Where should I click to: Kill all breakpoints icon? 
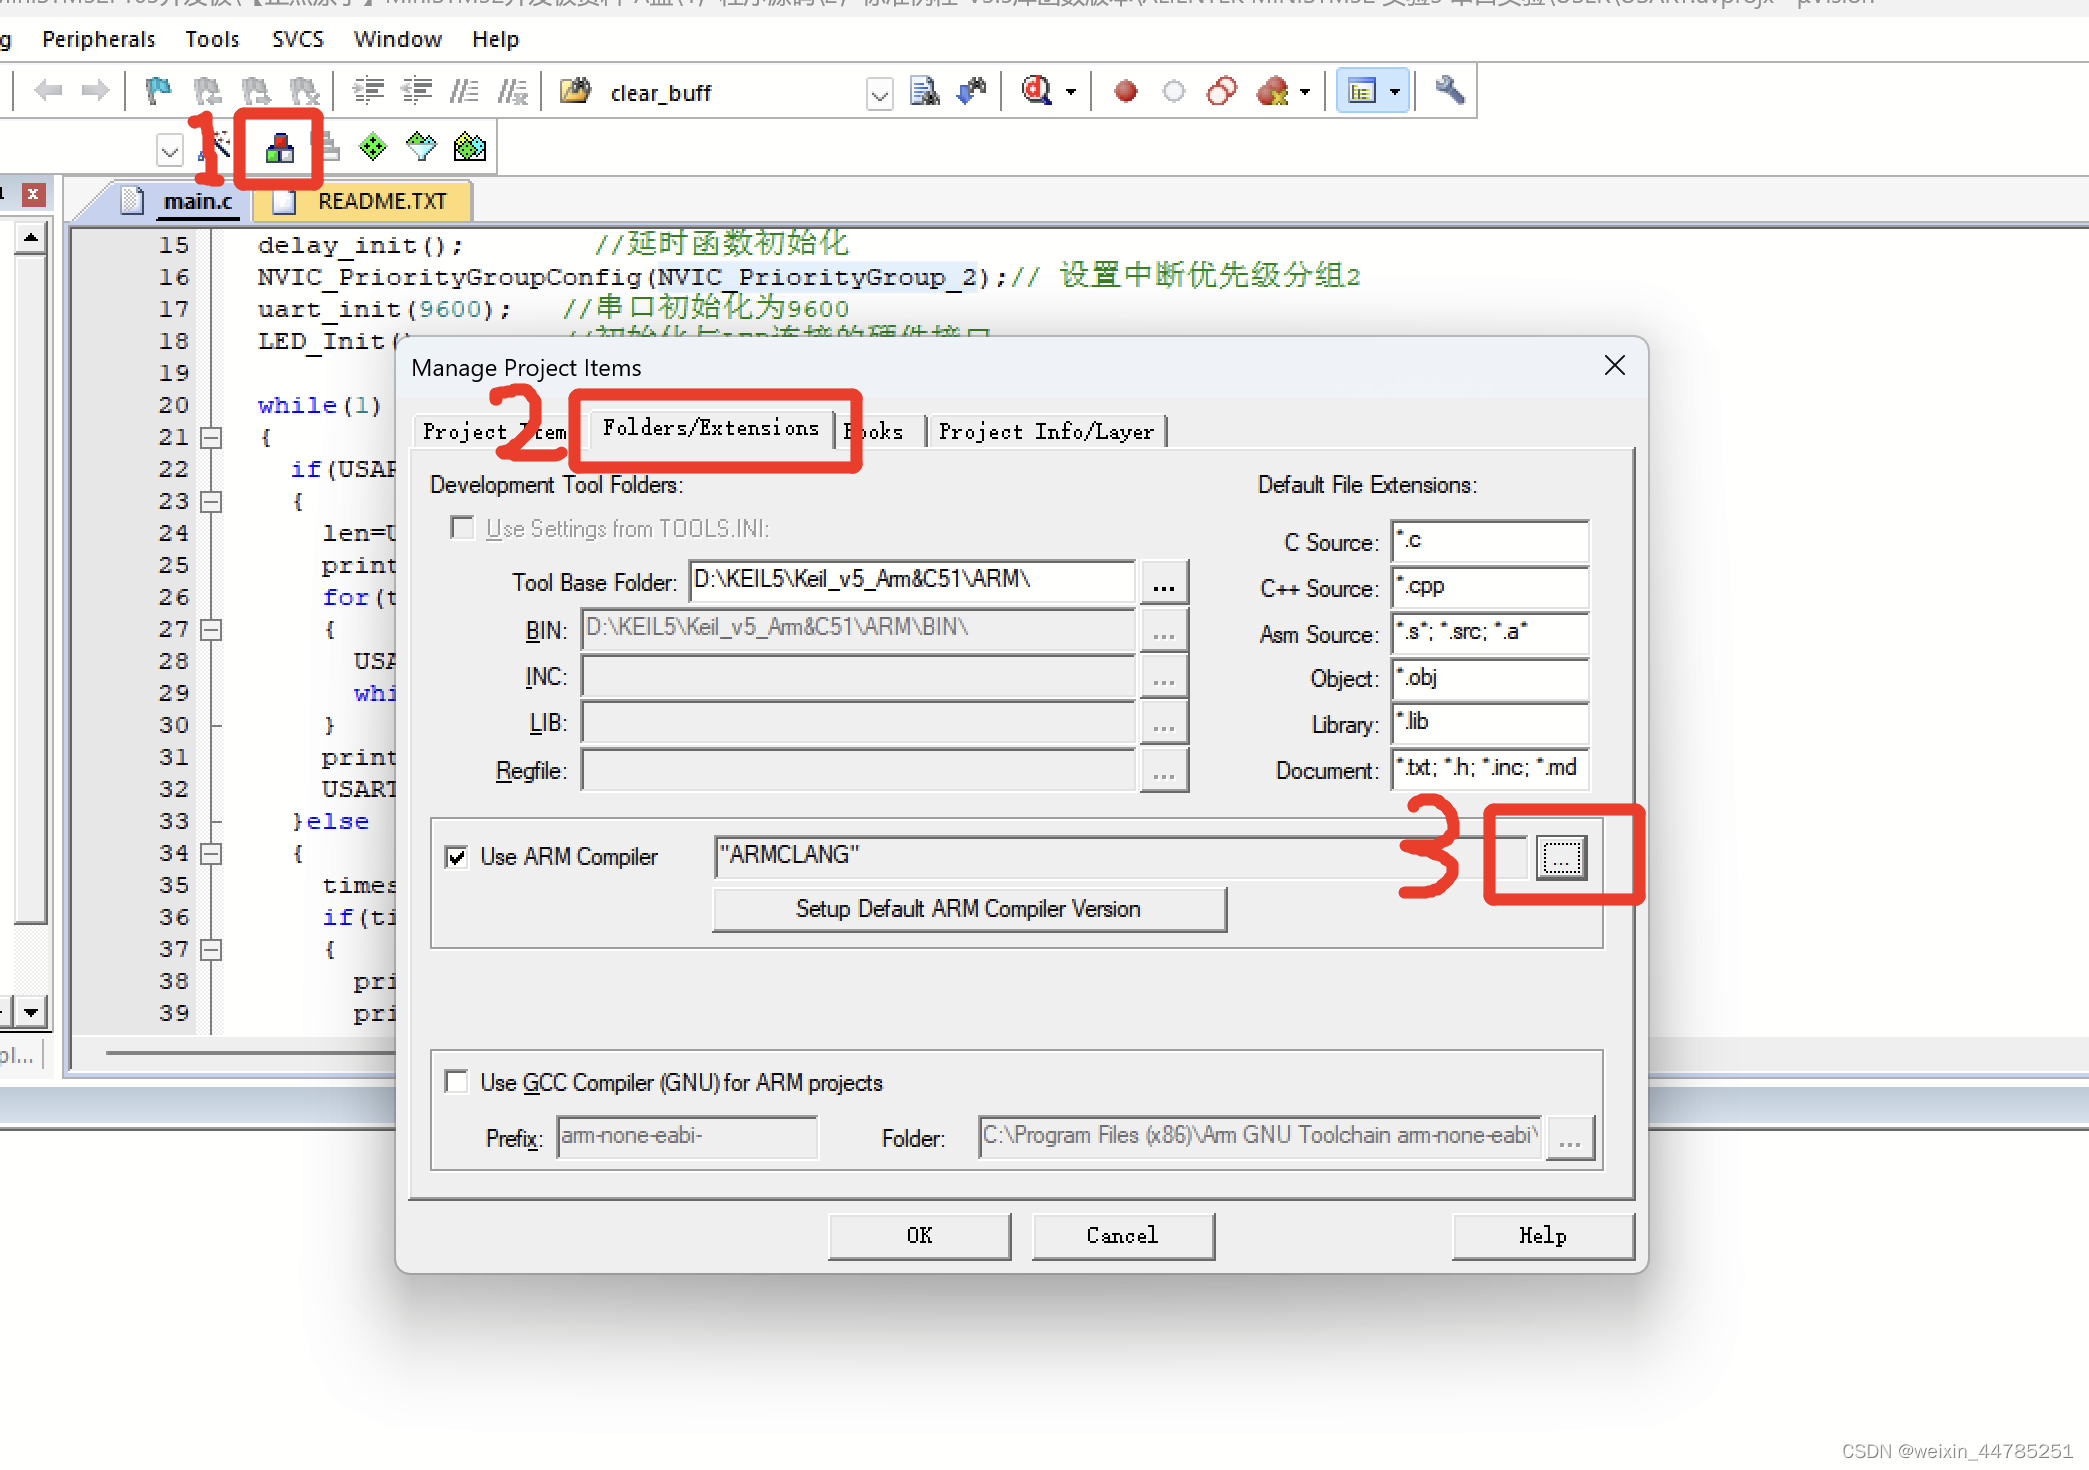click(1272, 92)
